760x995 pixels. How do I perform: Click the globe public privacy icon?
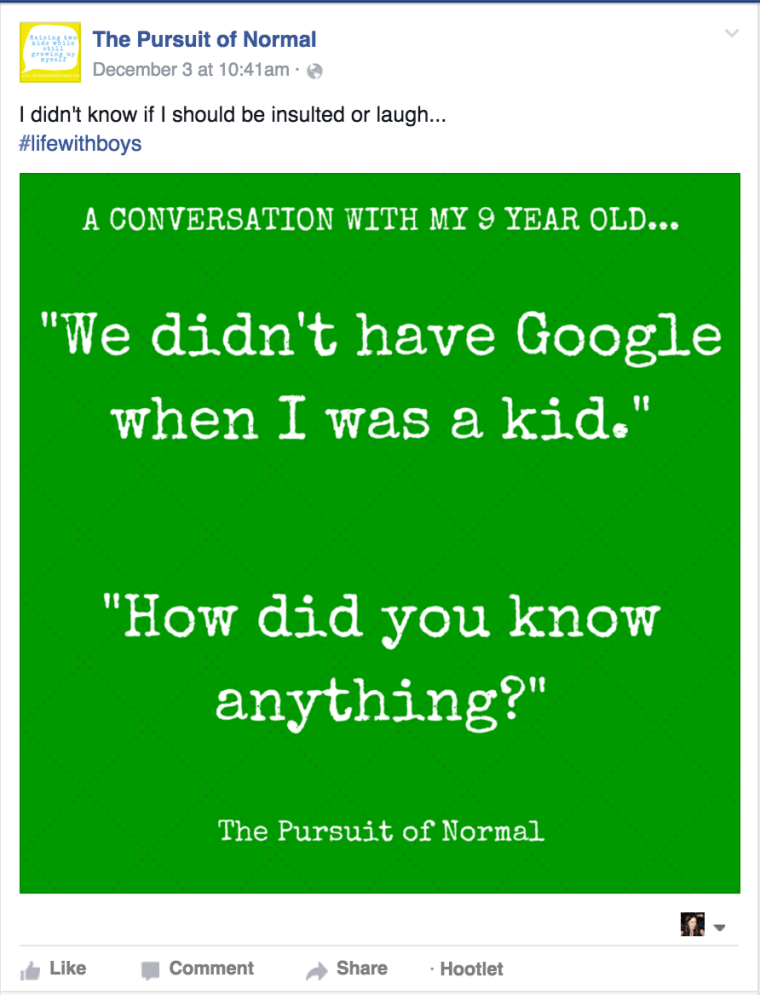(x=315, y=71)
